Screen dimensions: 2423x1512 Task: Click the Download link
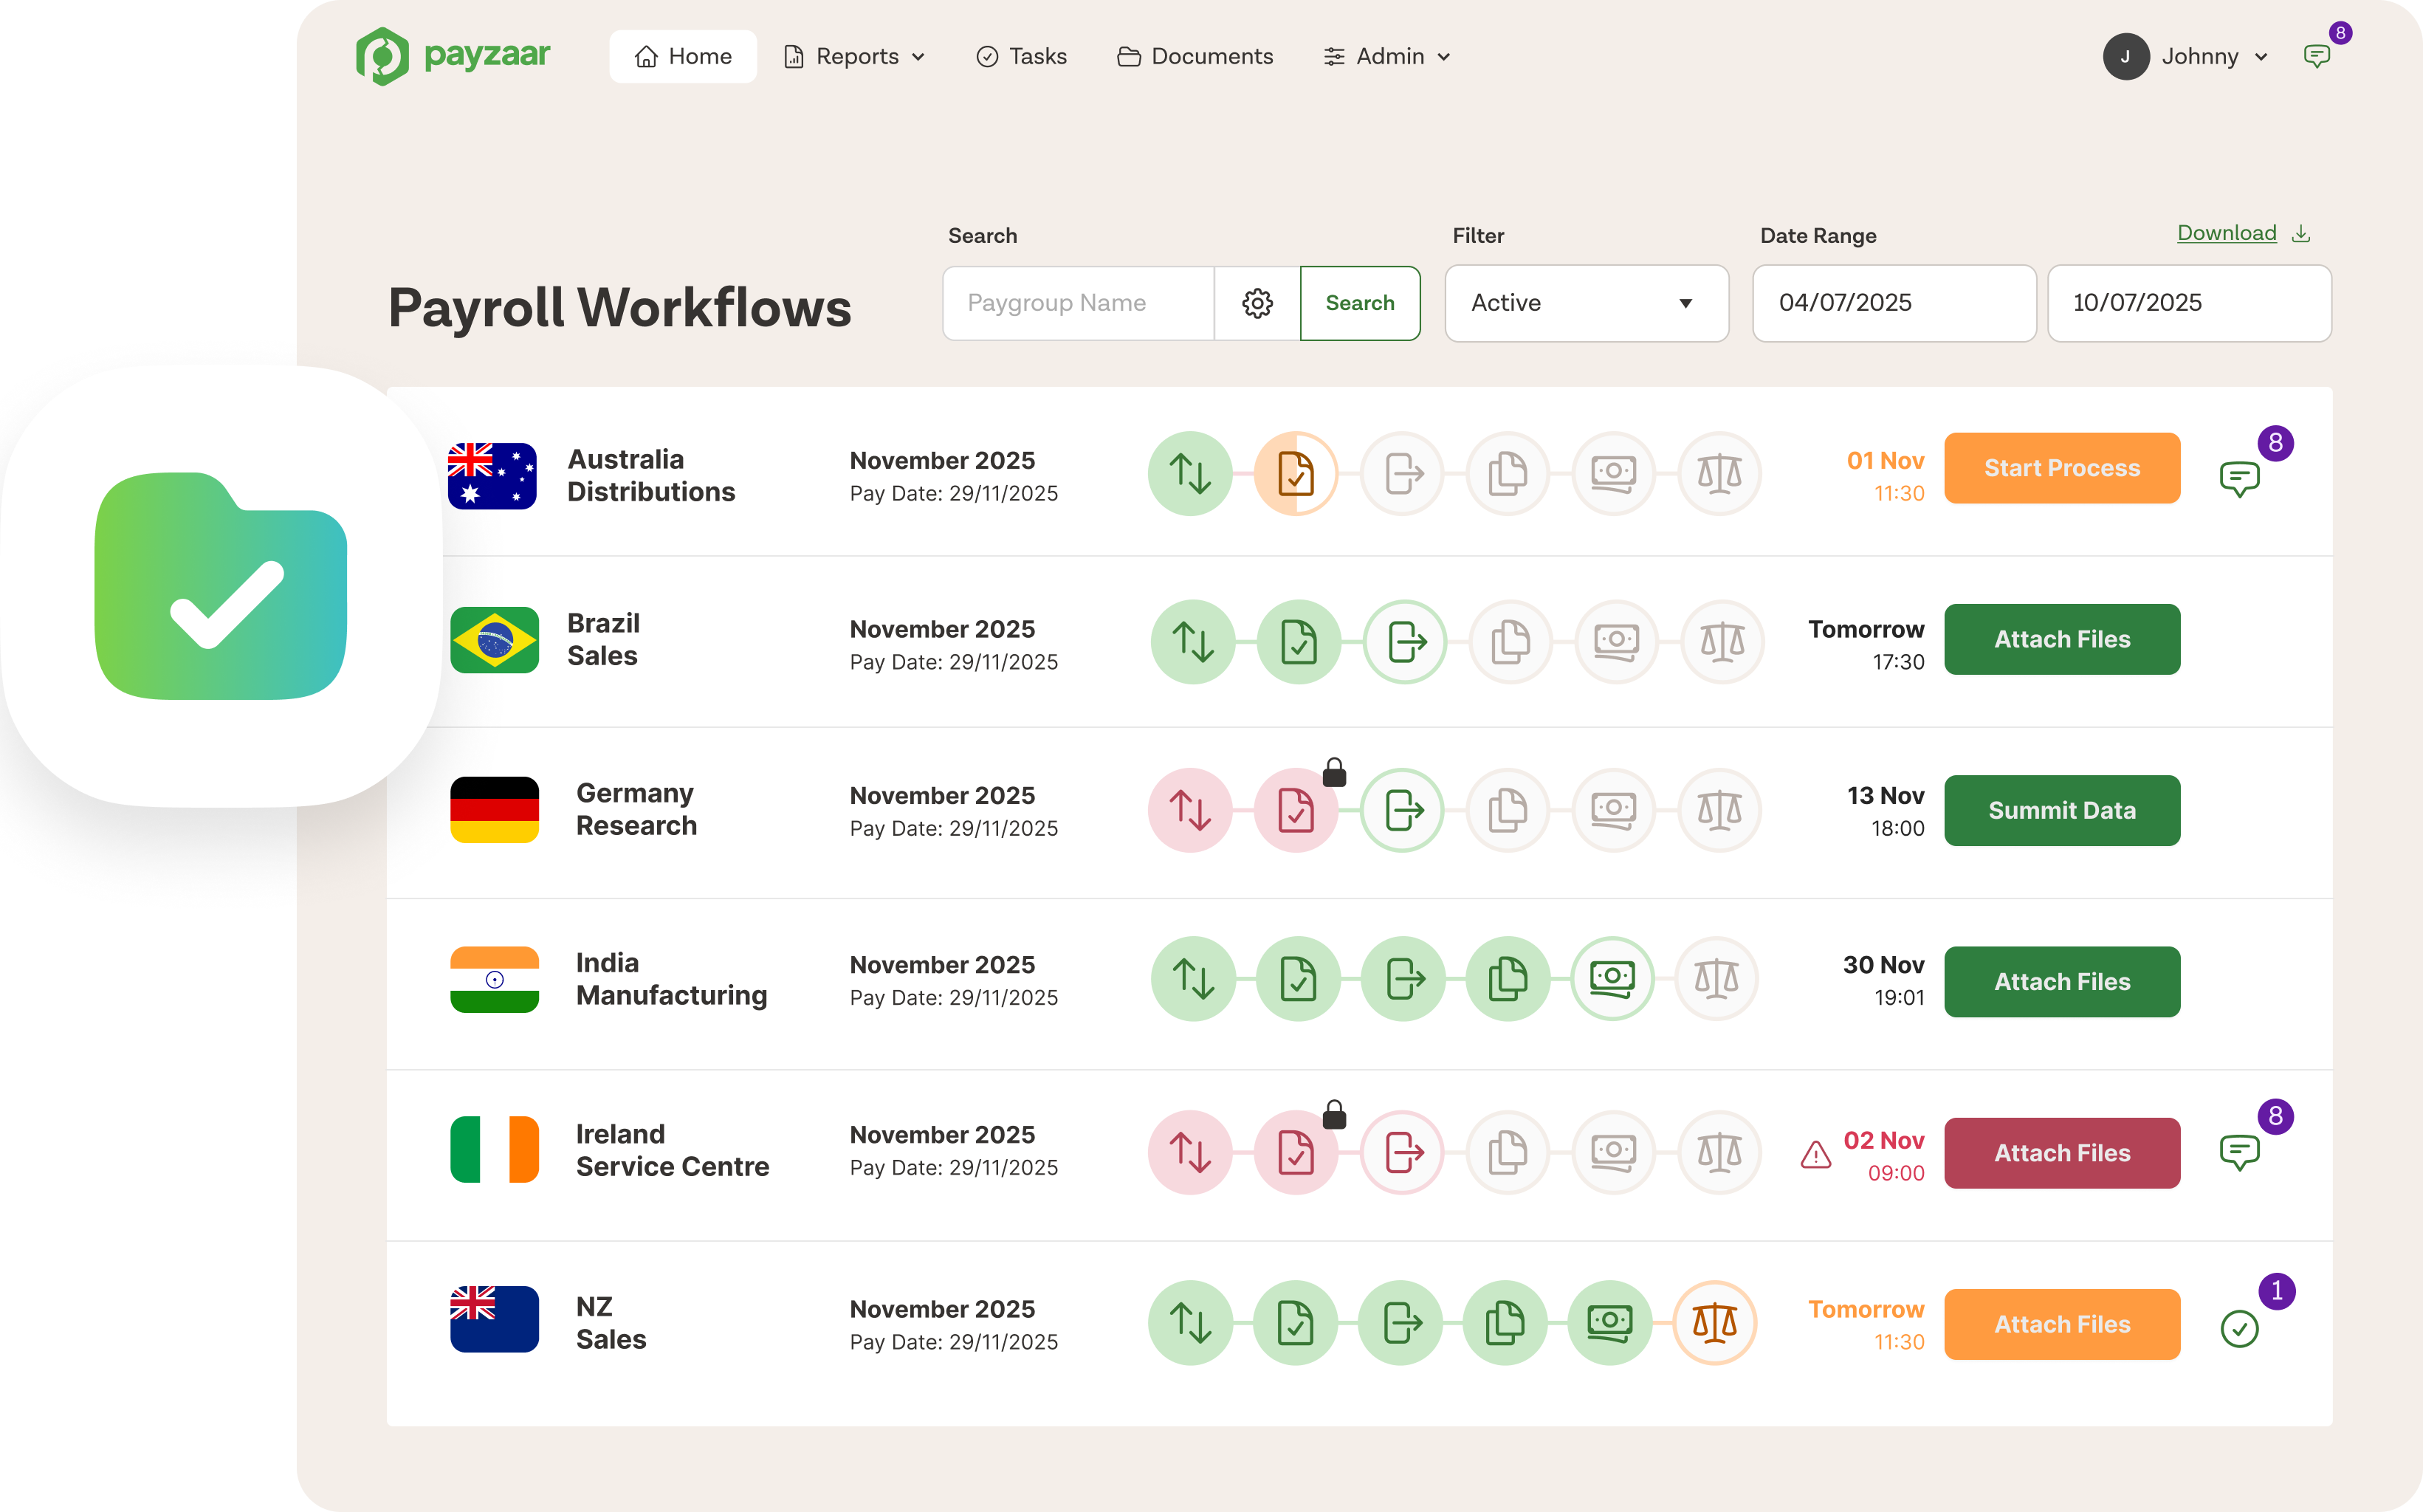pyautogui.click(x=2226, y=233)
